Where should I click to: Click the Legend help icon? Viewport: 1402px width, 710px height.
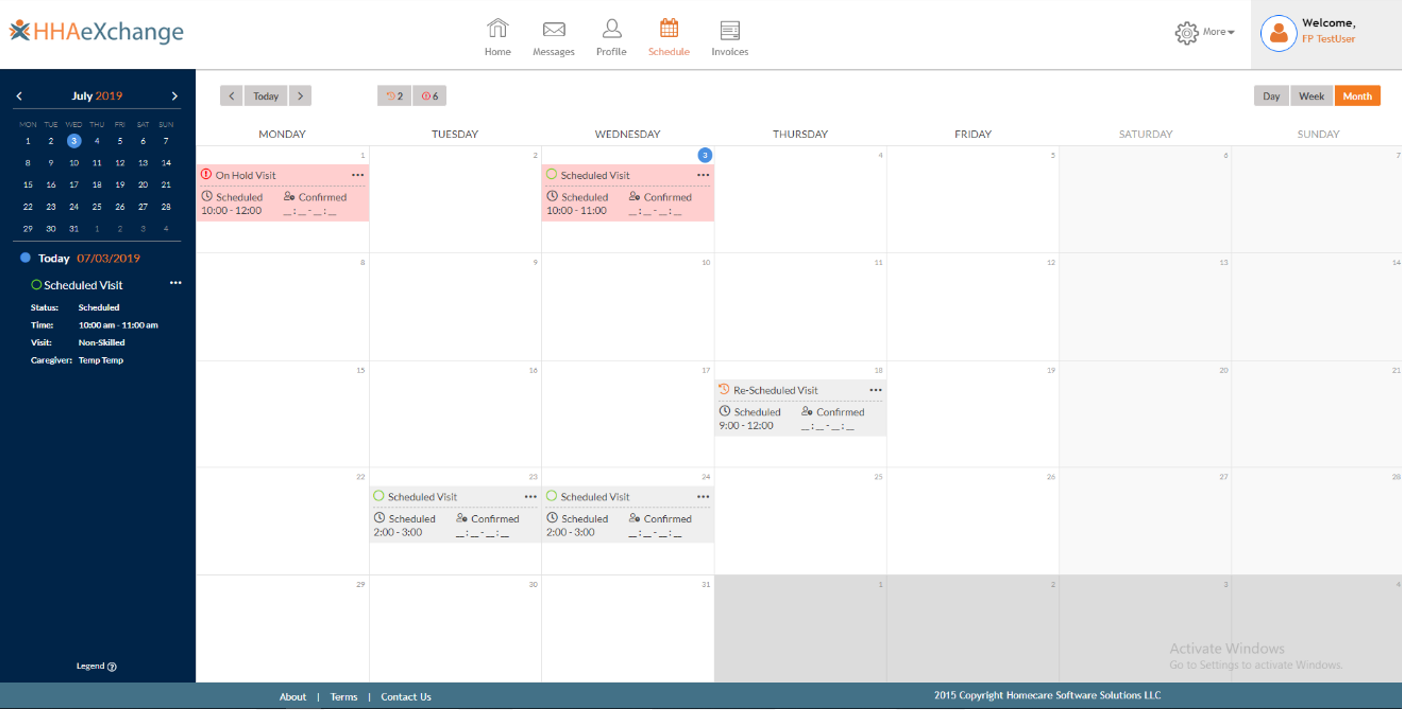[112, 667]
